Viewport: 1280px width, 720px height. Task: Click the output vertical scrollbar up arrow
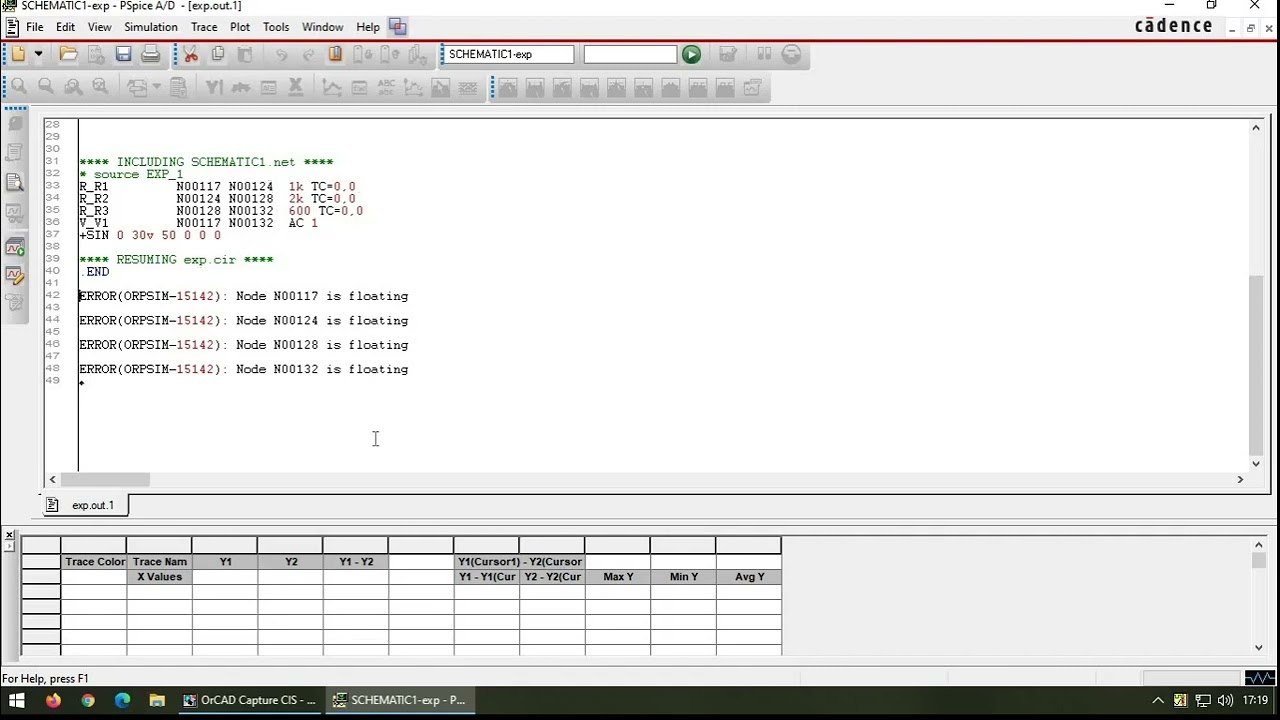pyautogui.click(x=1257, y=128)
